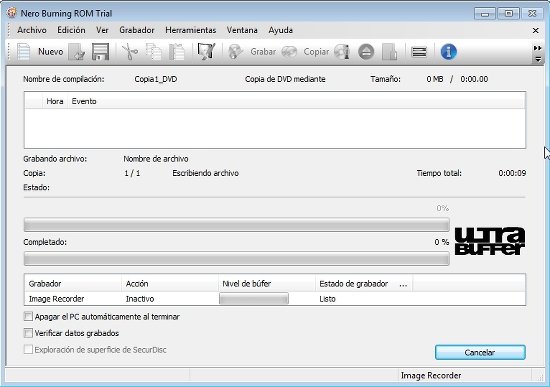The height and width of the screenshot is (387, 550).
Task: Click the file progress bar showing 0%
Action: [x=237, y=225]
